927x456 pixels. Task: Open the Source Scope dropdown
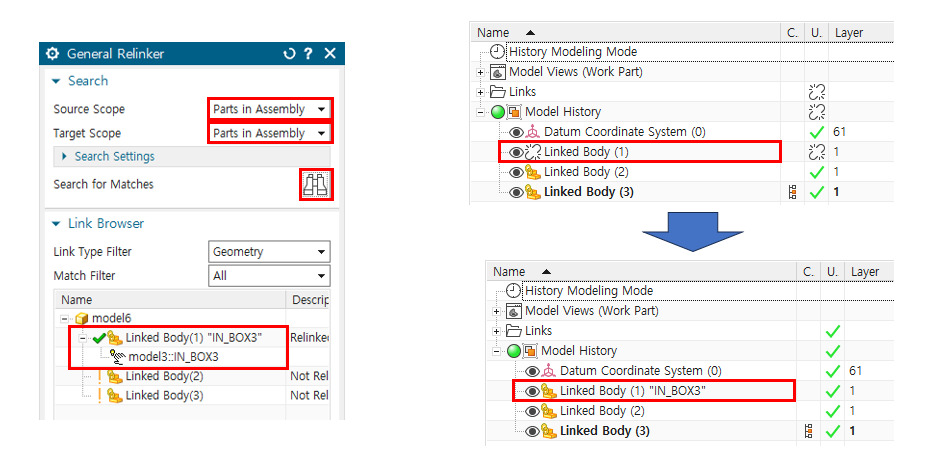[269, 109]
